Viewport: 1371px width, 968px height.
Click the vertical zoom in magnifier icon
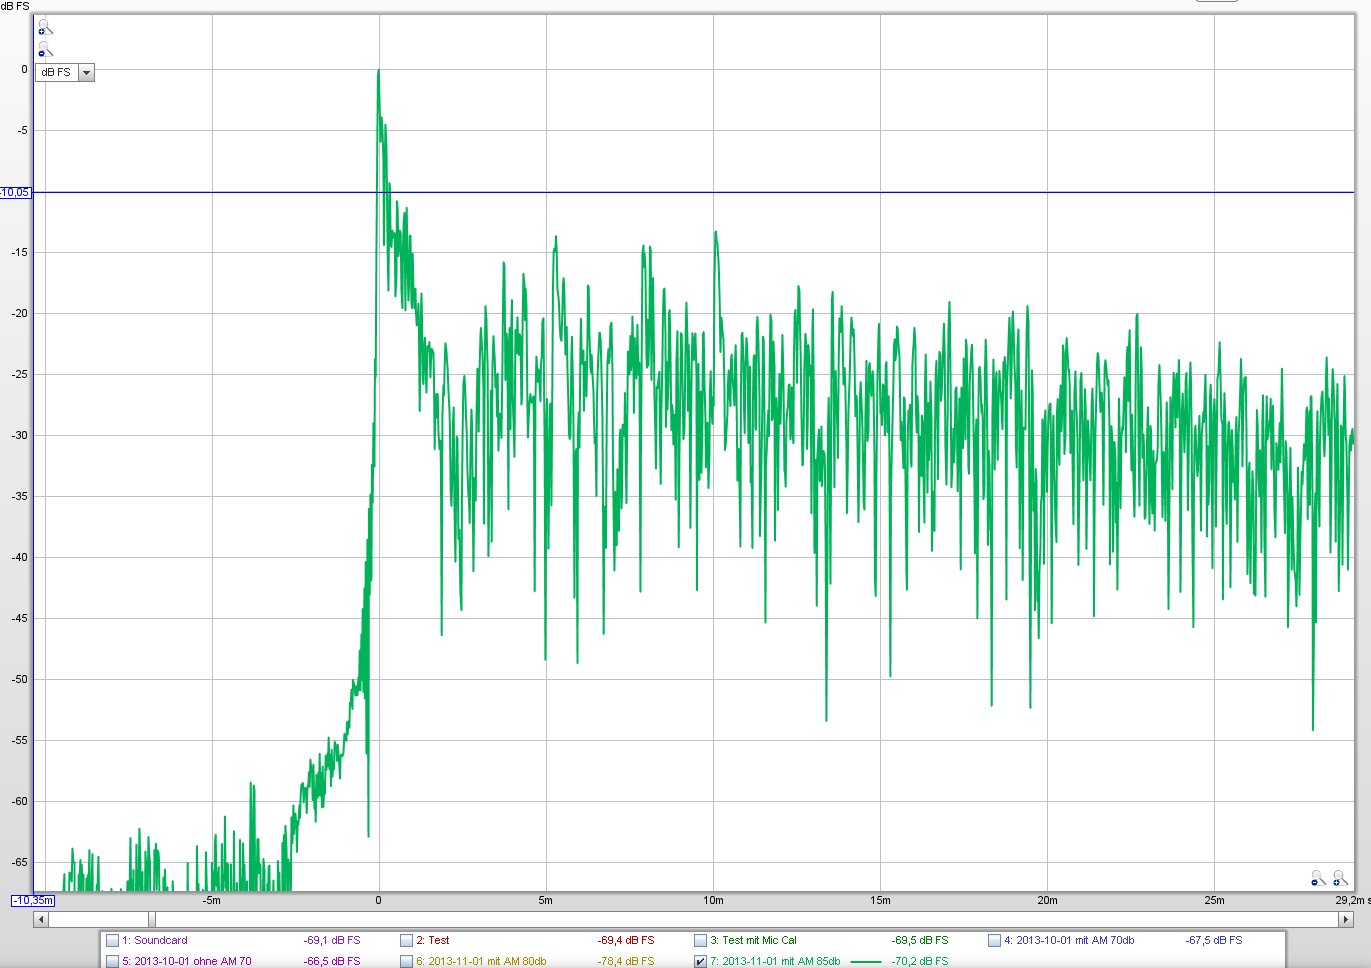coord(44,28)
